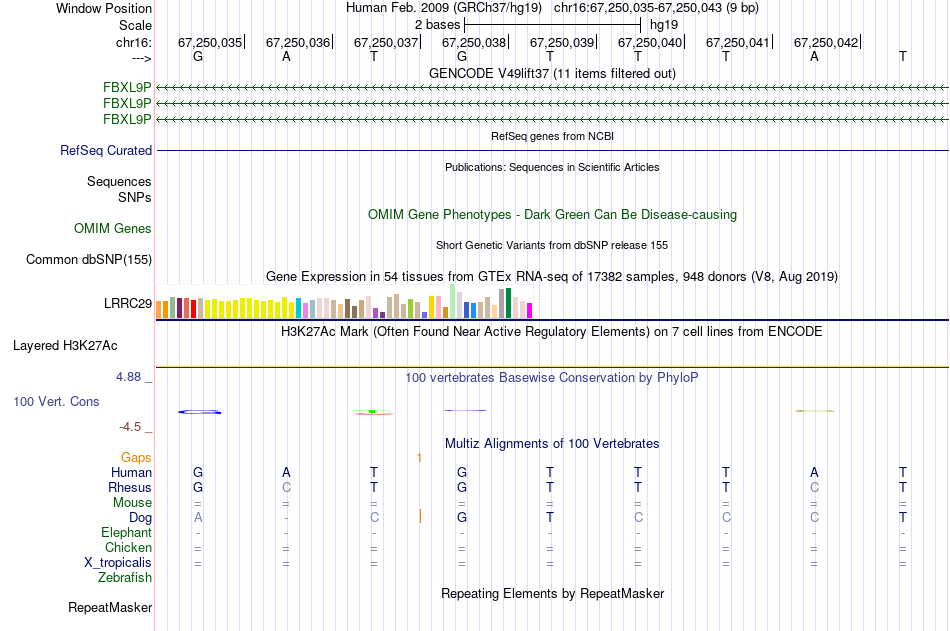Click the -4.5 lower scale value

tap(130, 427)
